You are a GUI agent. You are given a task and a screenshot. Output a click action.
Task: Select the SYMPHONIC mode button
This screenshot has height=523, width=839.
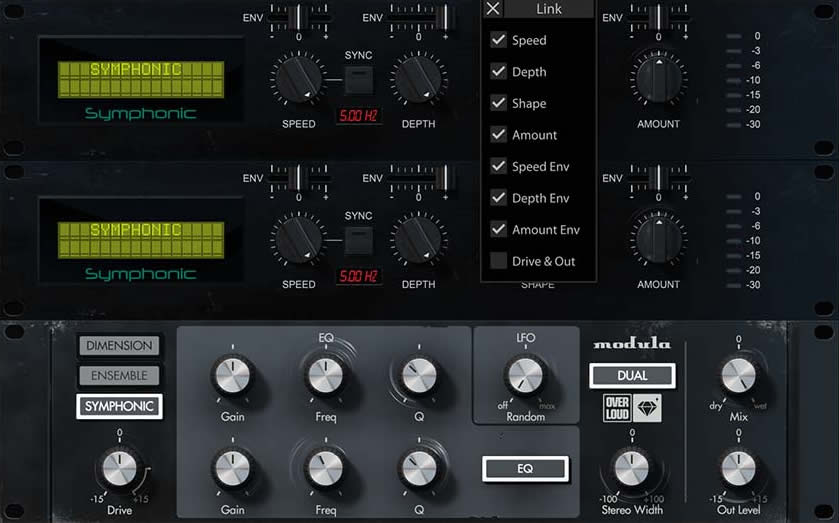(x=119, y=406)
